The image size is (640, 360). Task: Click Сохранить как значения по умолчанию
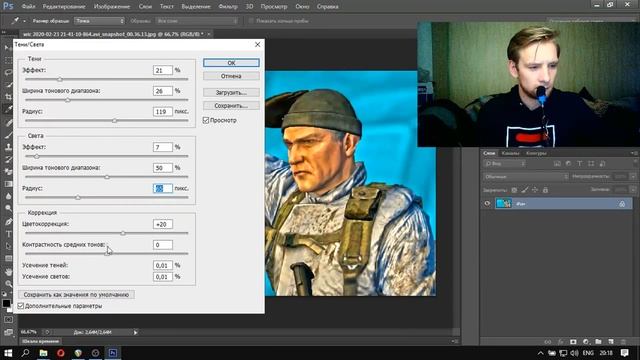coord(76,295)
